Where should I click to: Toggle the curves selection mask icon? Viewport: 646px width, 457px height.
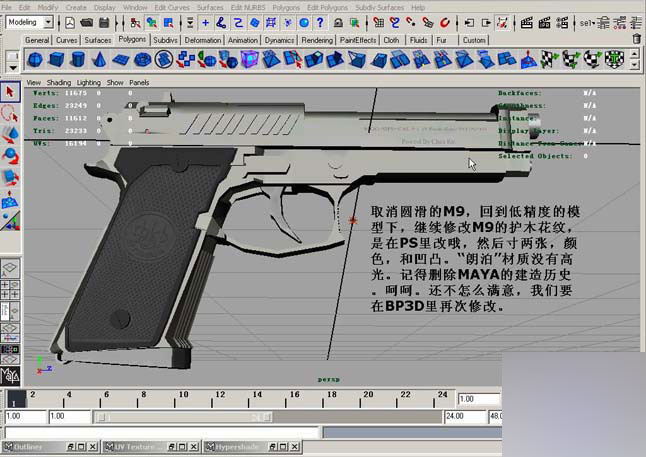[238, 23]
